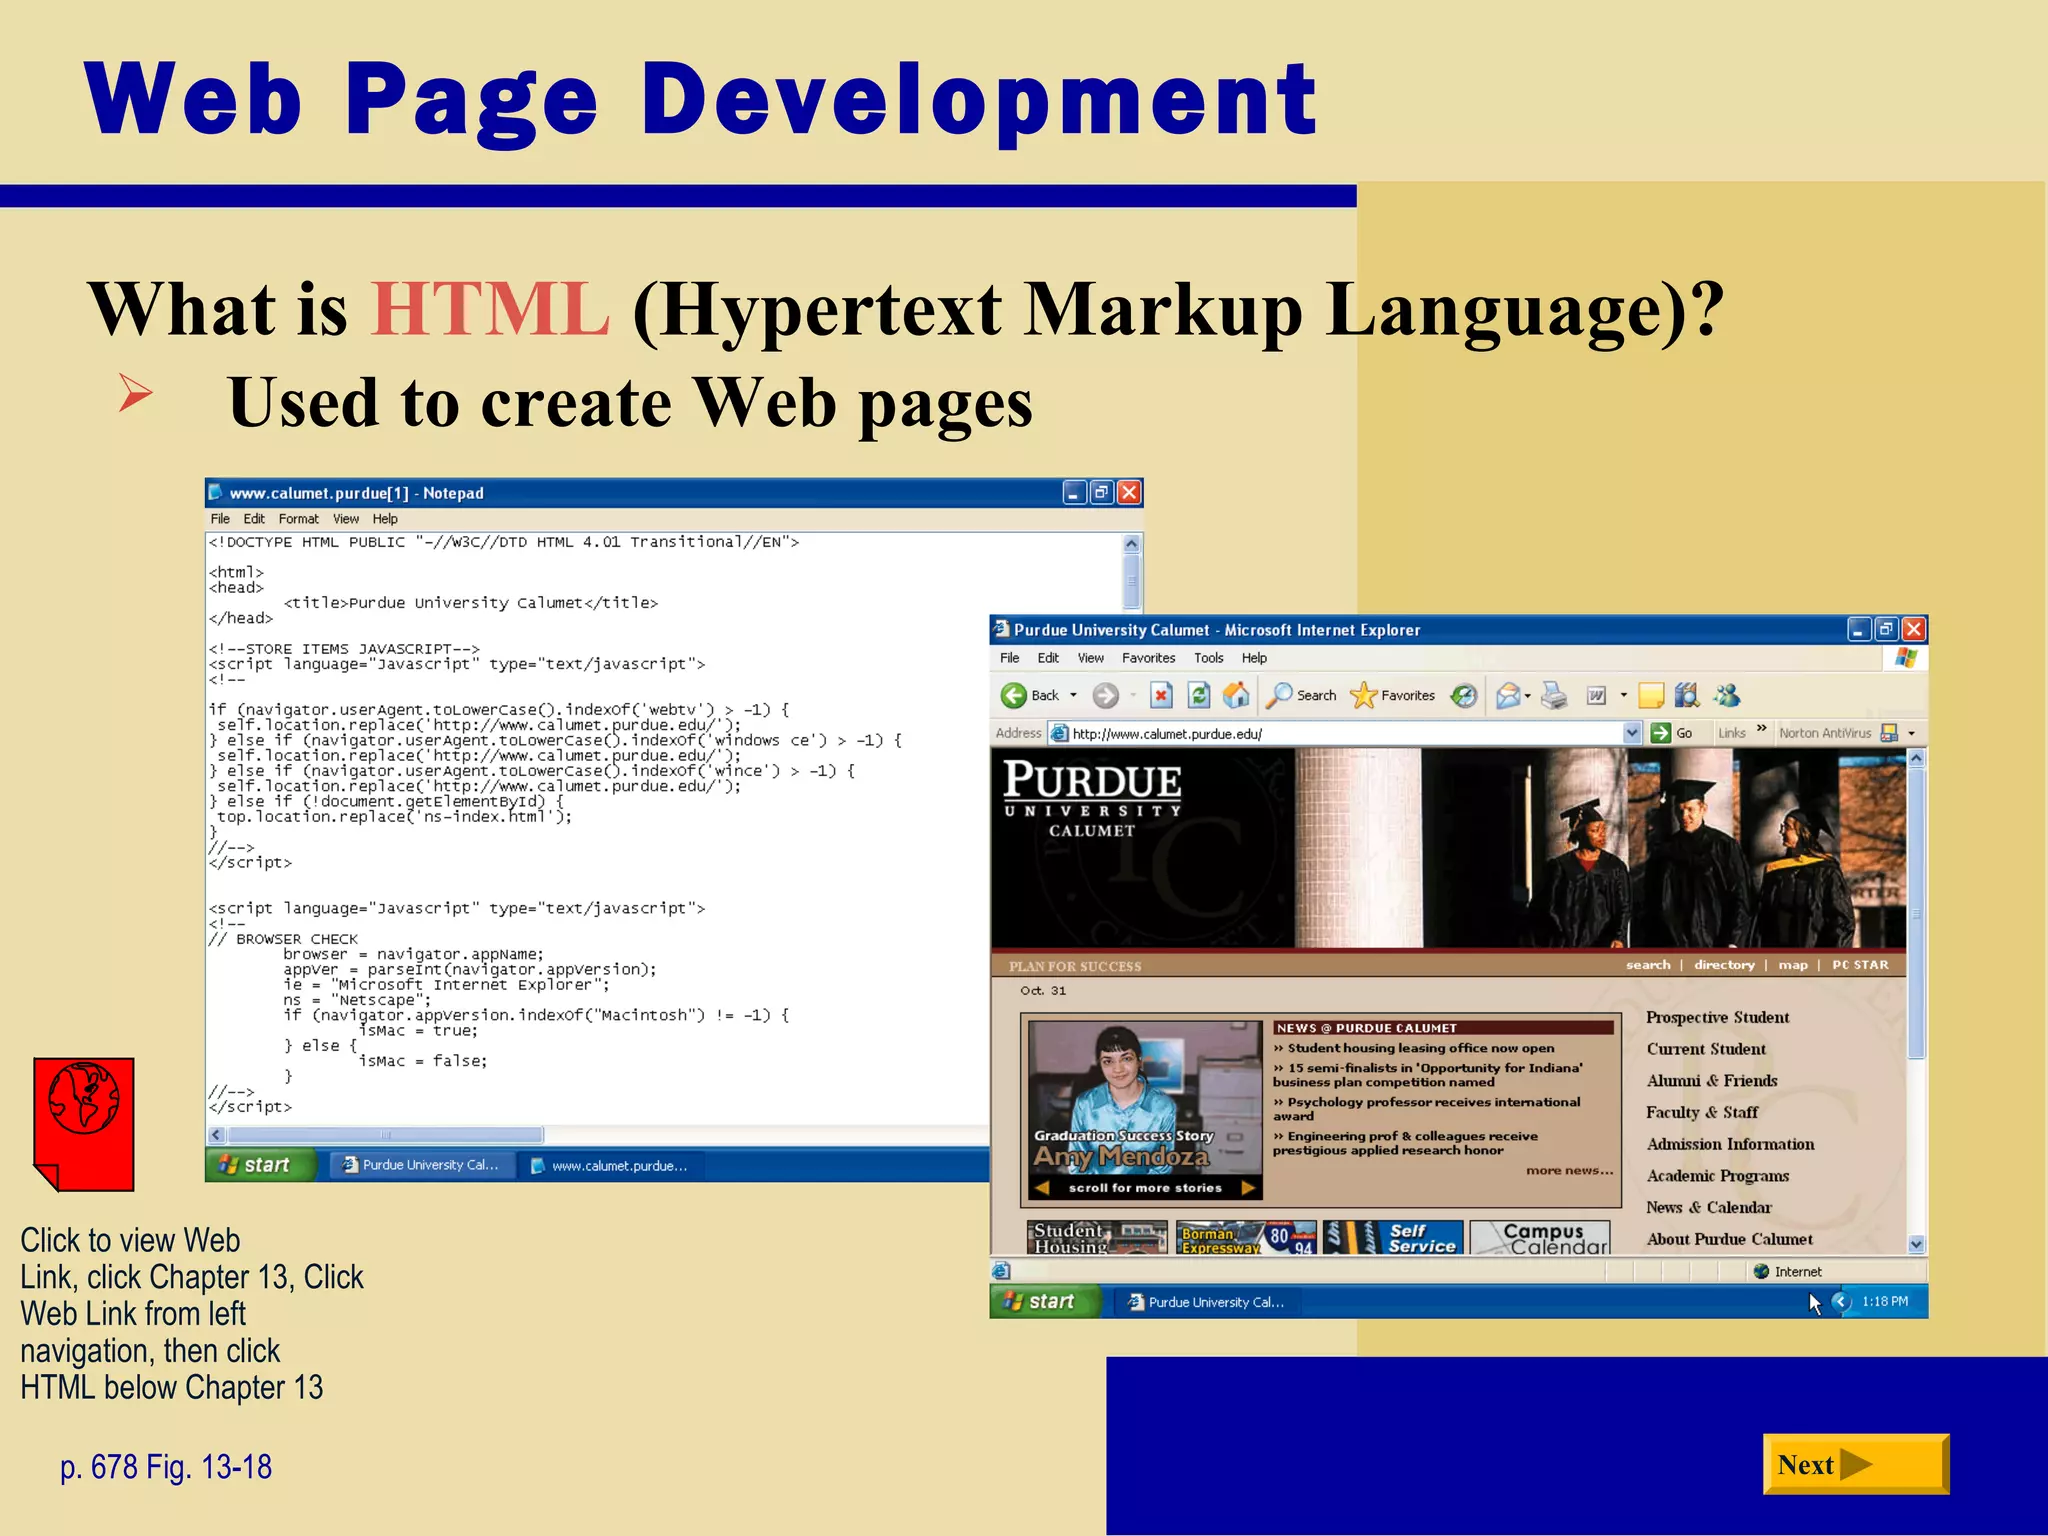Click the Forward arrow in Internet Explorer
2048x1536 pixels.
(x=1104, y=695)
